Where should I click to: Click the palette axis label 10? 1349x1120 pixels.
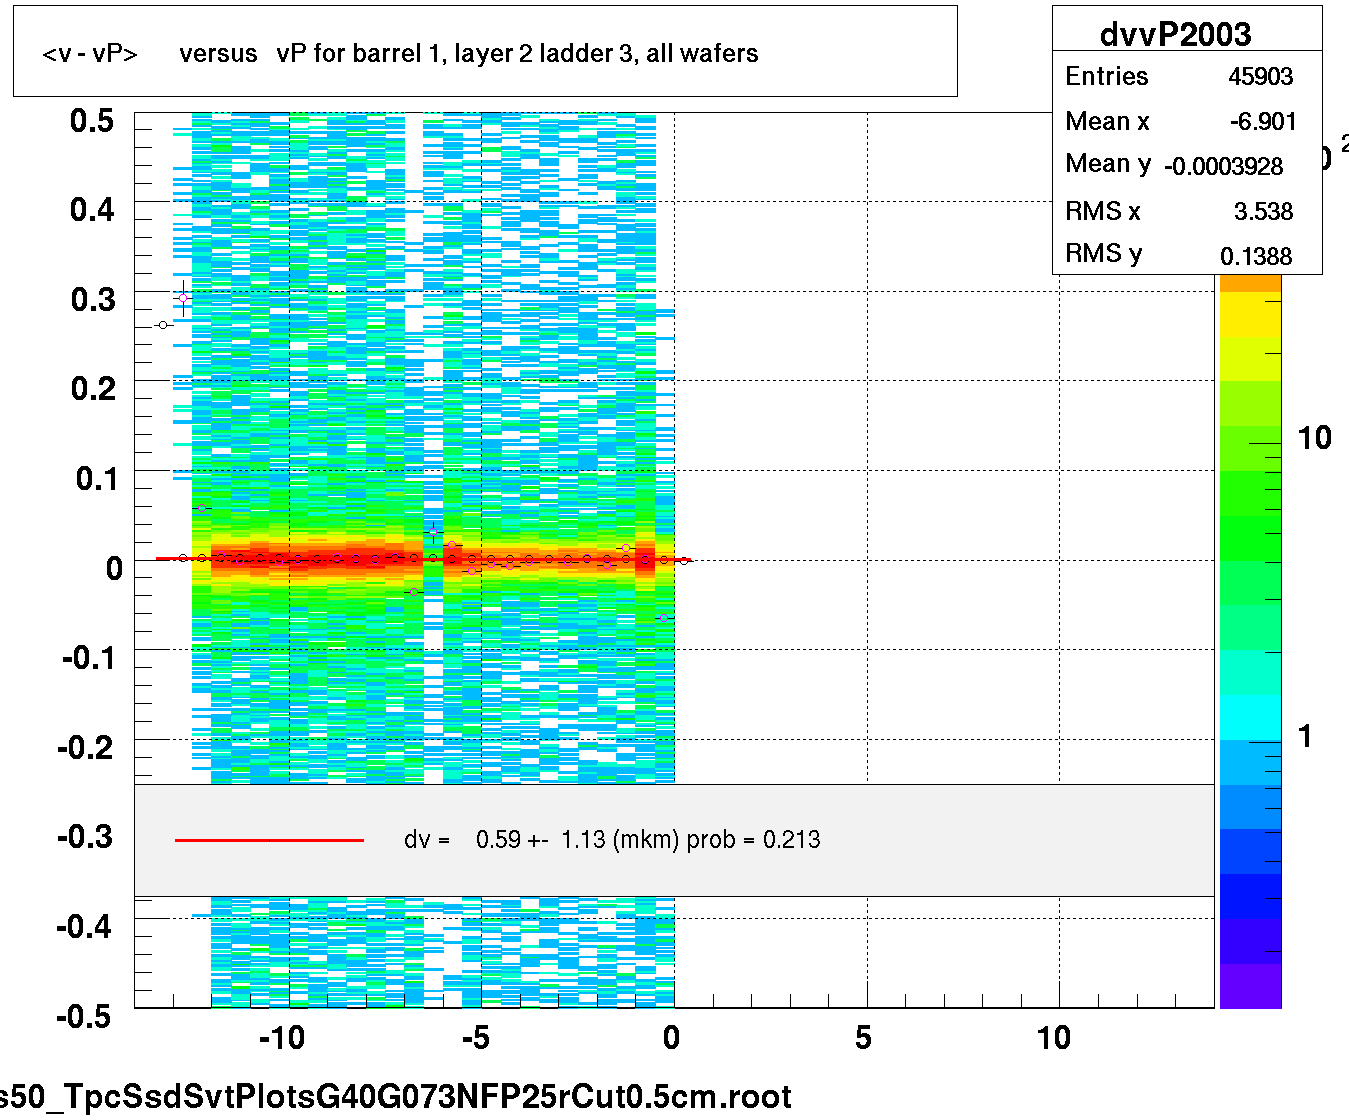click(x=1314, y=438)
